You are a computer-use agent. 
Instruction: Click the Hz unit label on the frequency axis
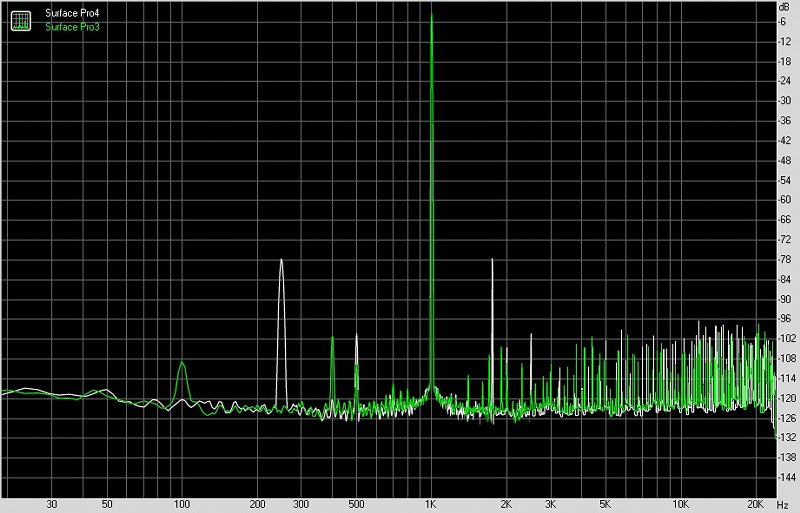click(x=782, y=505)
